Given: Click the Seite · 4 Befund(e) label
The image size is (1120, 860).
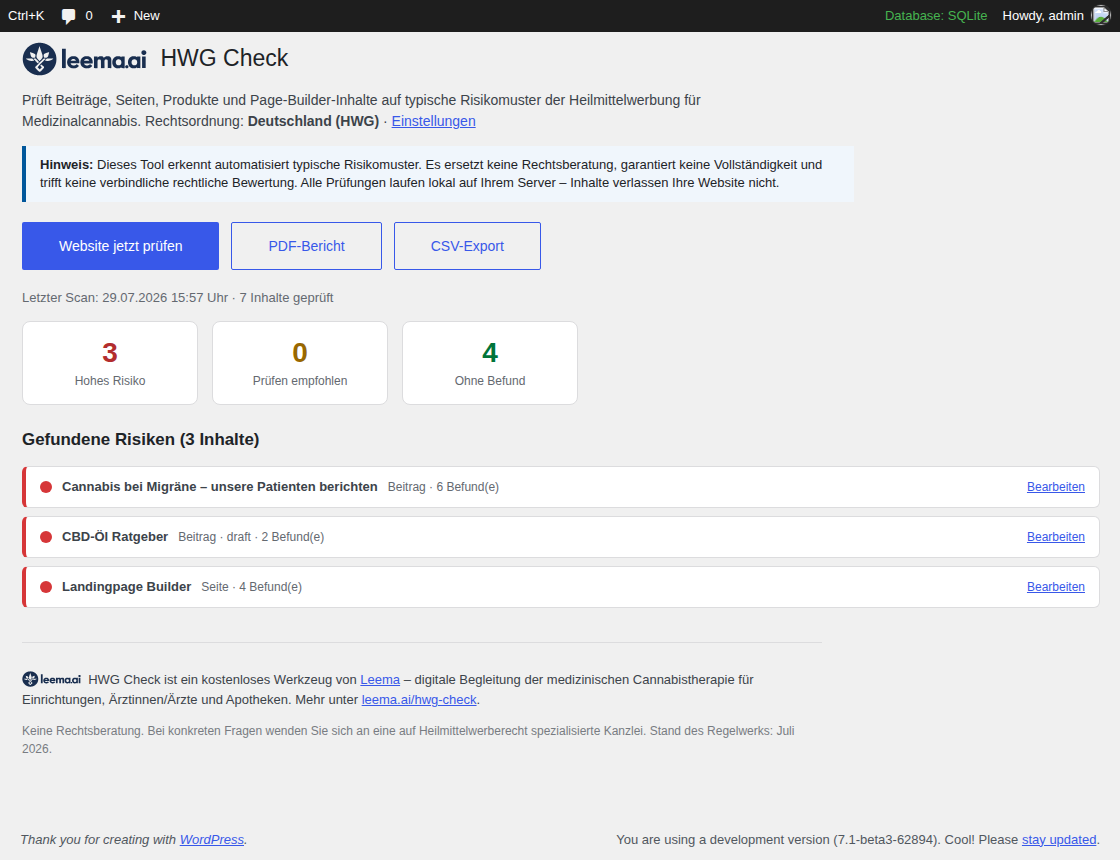Looking at the screenshot, I should click(251, 586).
